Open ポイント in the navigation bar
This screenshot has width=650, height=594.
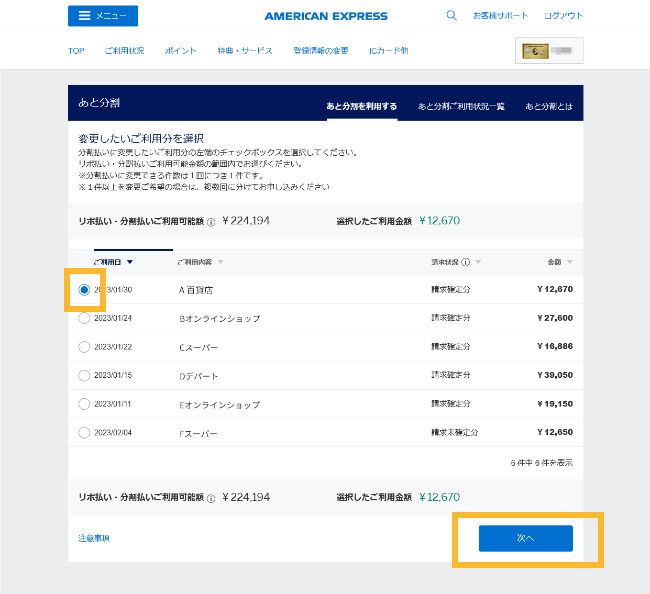[180, 51]
